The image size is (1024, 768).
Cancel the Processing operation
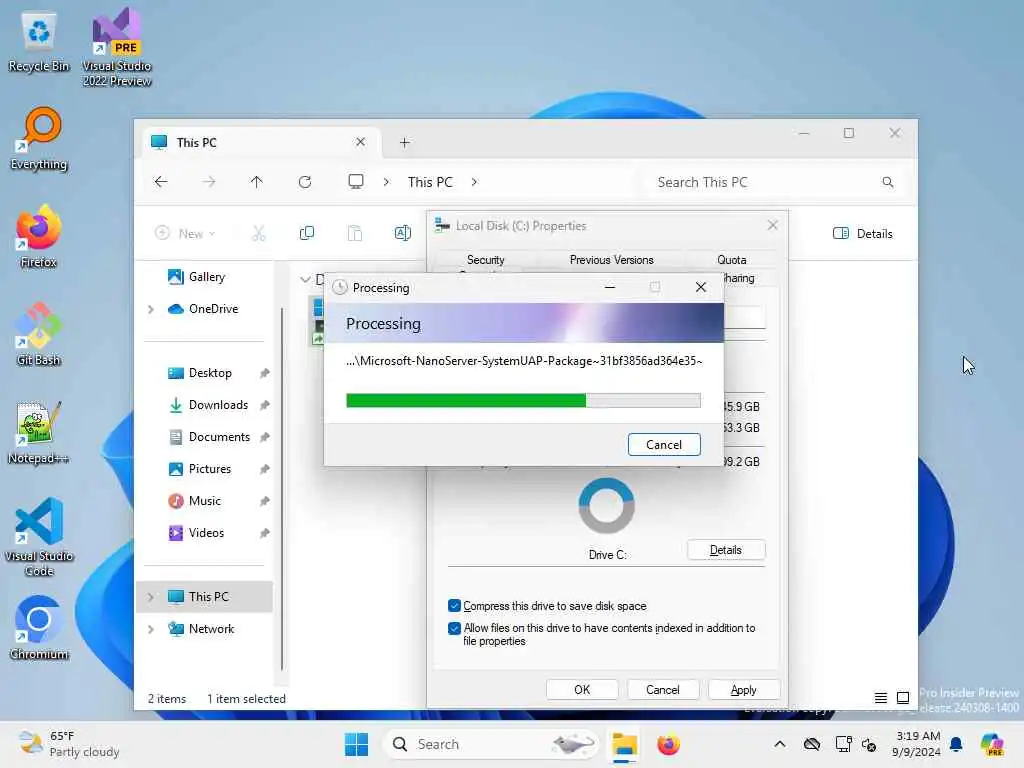(664, 445)
